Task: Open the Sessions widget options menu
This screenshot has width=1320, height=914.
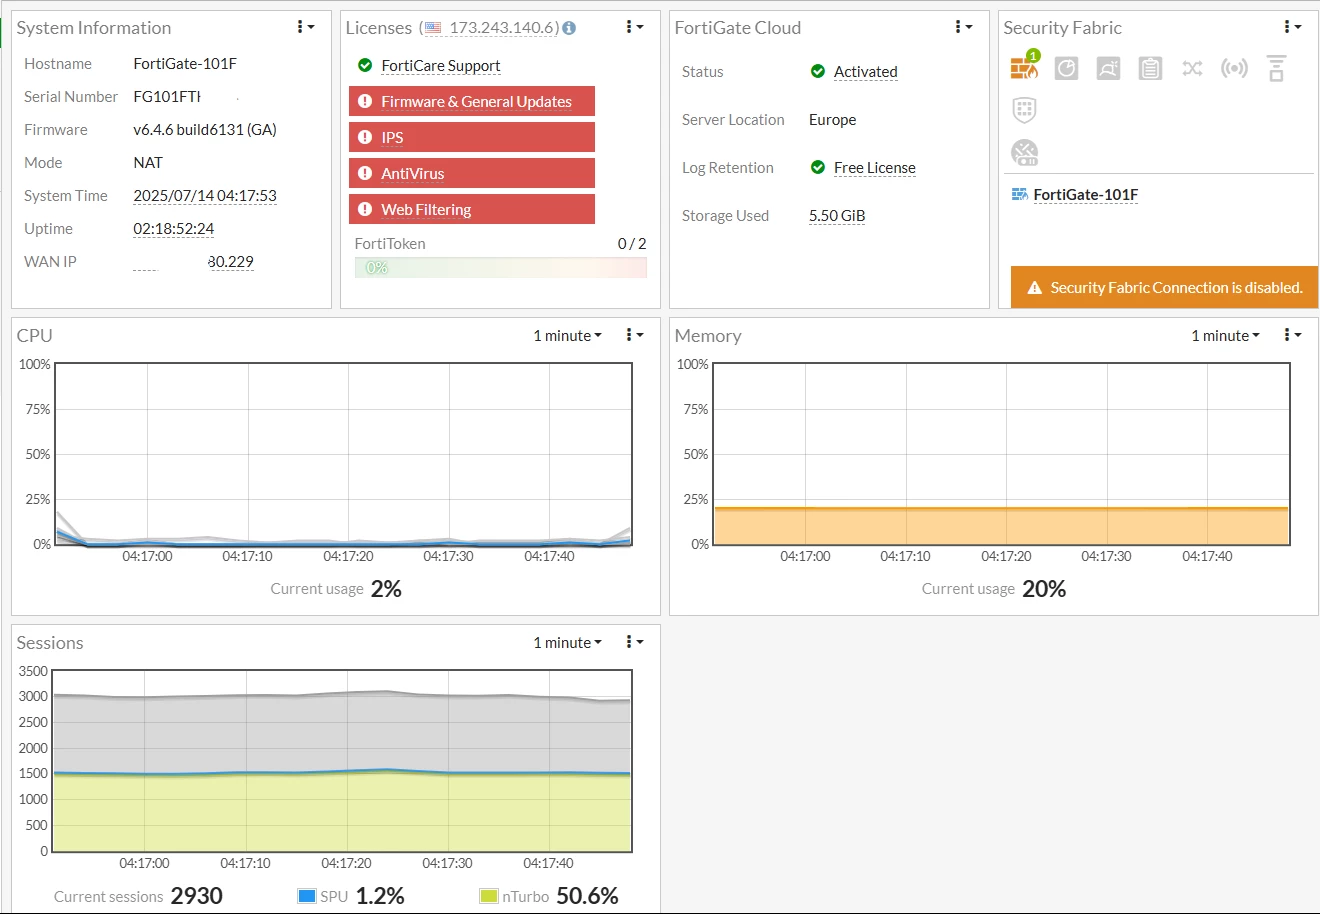Action: coord(635,642)
